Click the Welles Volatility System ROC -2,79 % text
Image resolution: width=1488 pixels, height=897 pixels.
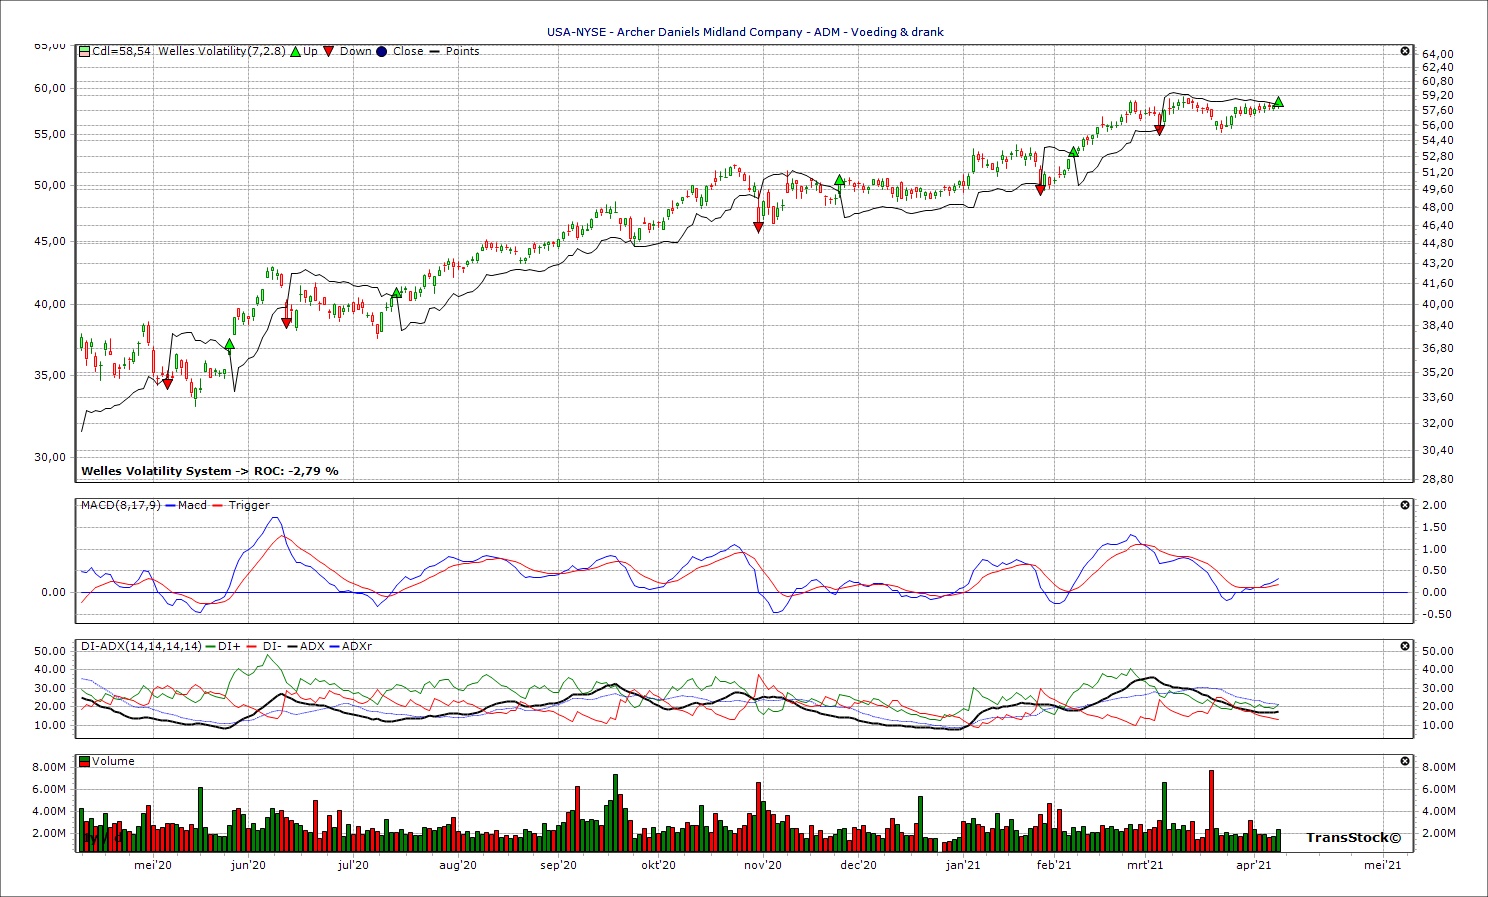click(x=210, y=471)
